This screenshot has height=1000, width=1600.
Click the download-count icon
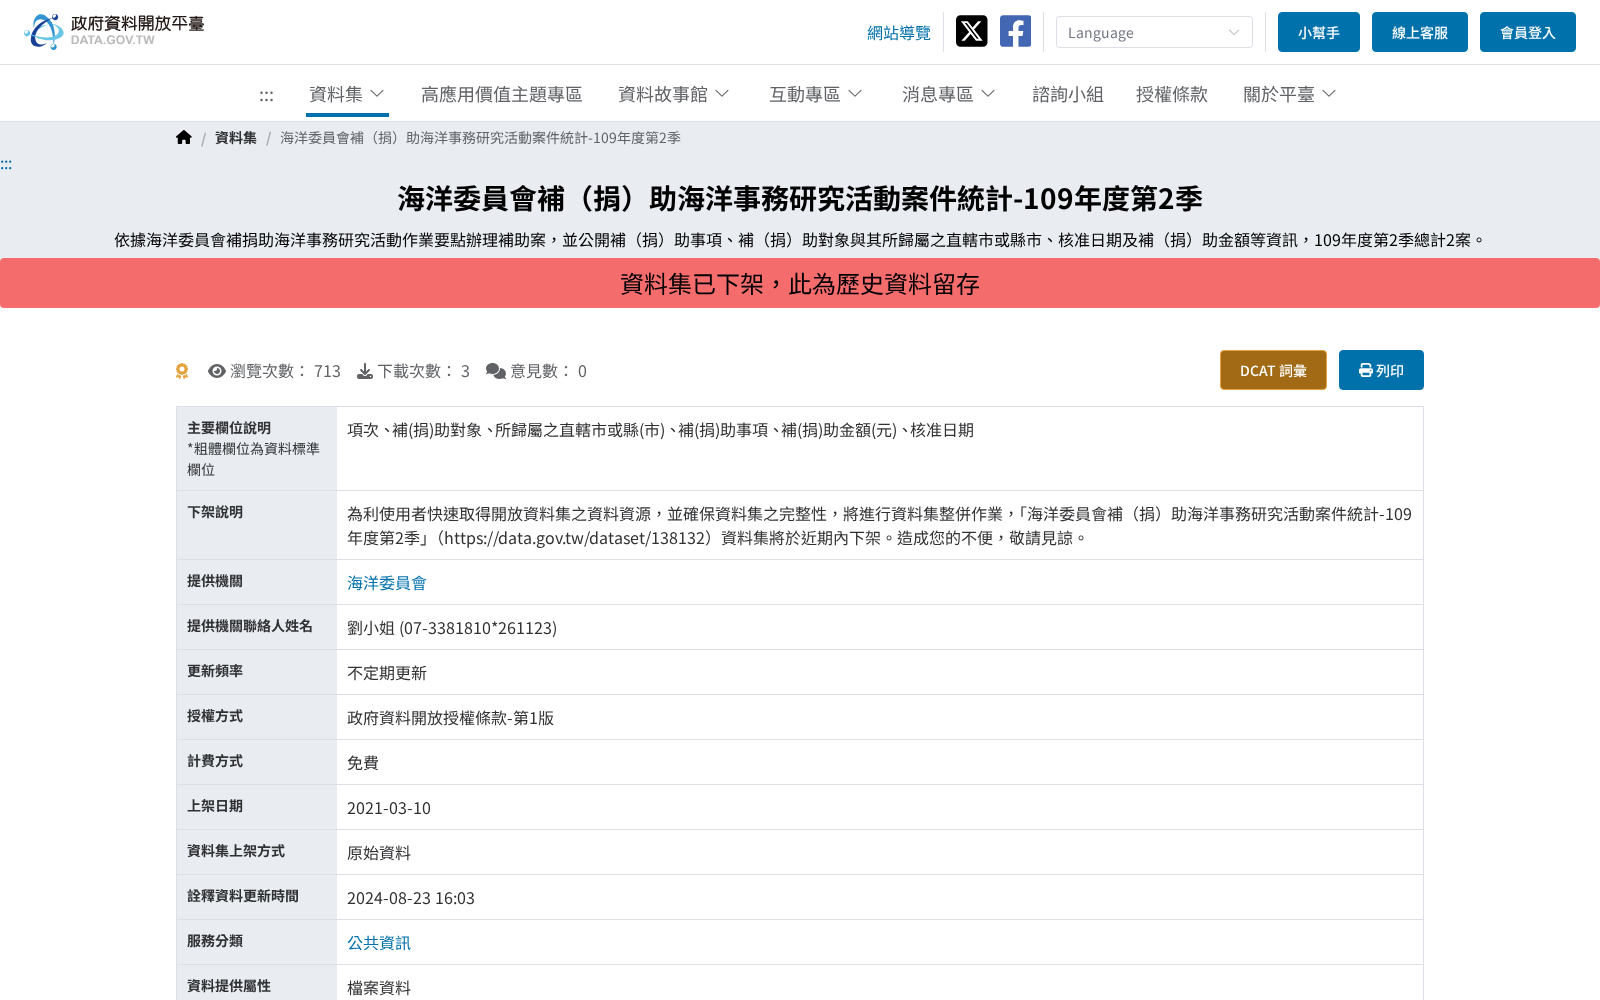[x=365, y=371]
